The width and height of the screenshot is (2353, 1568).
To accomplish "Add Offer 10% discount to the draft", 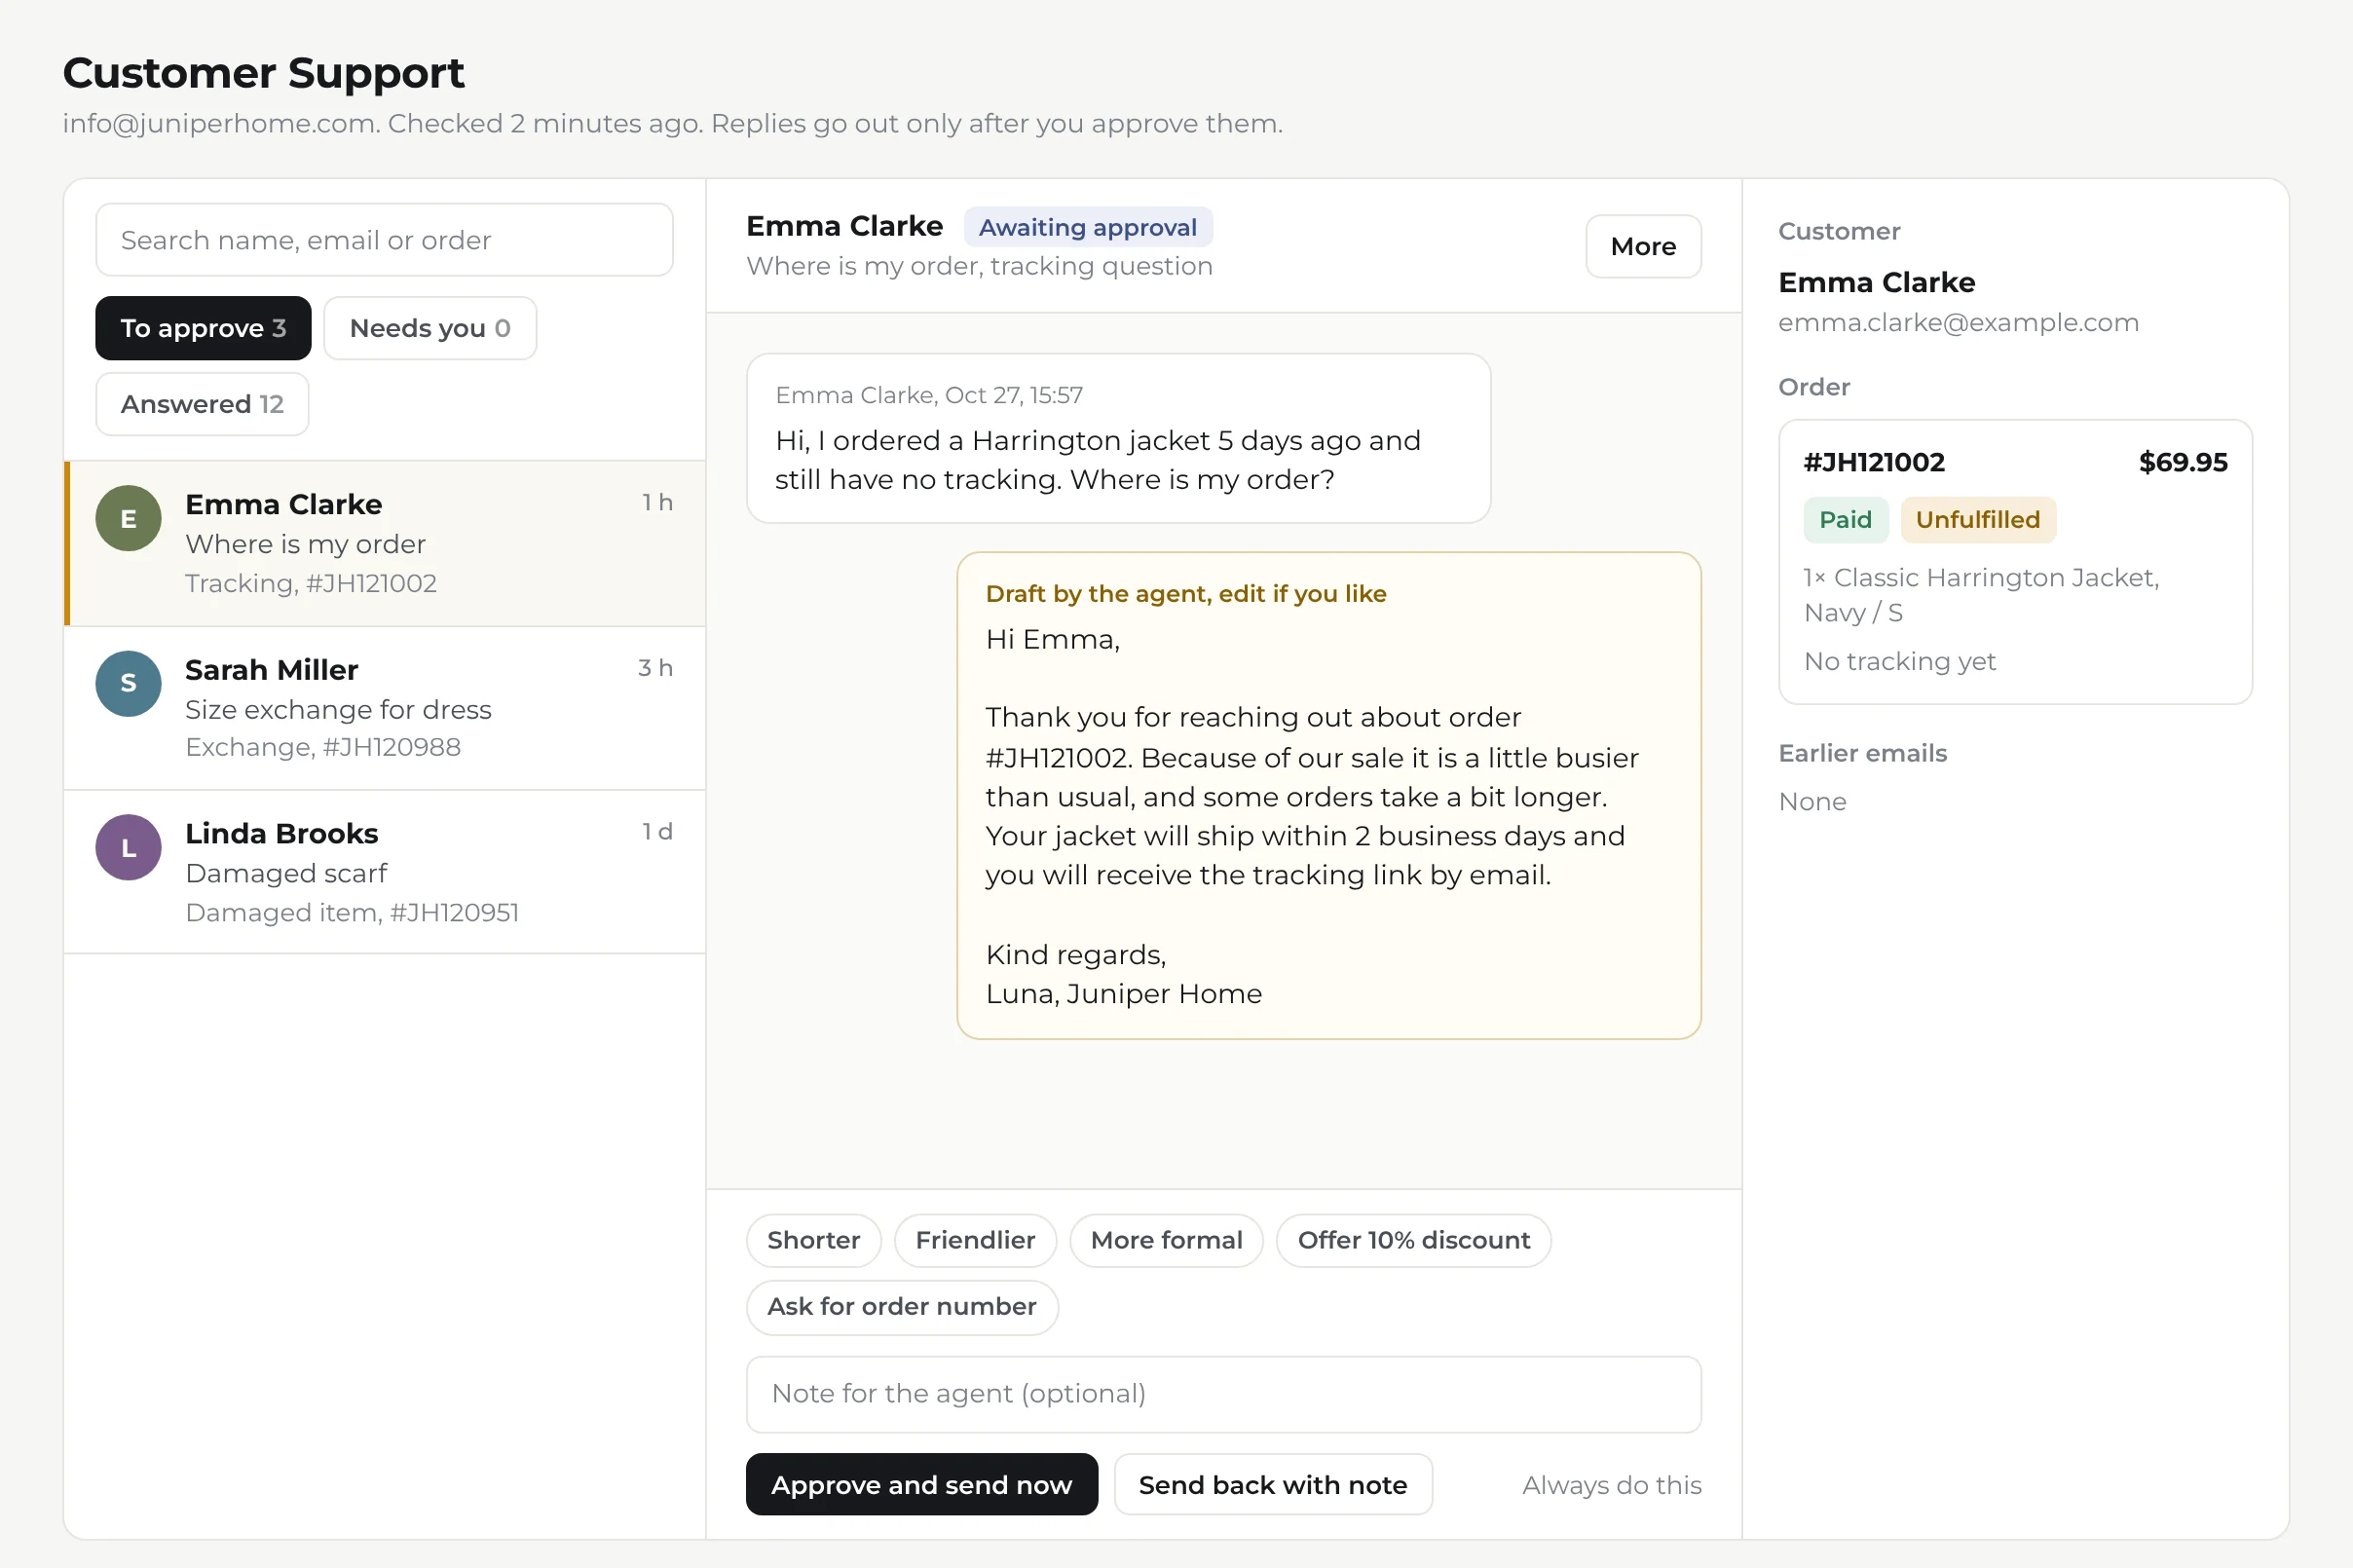I will point(1413,1240).
